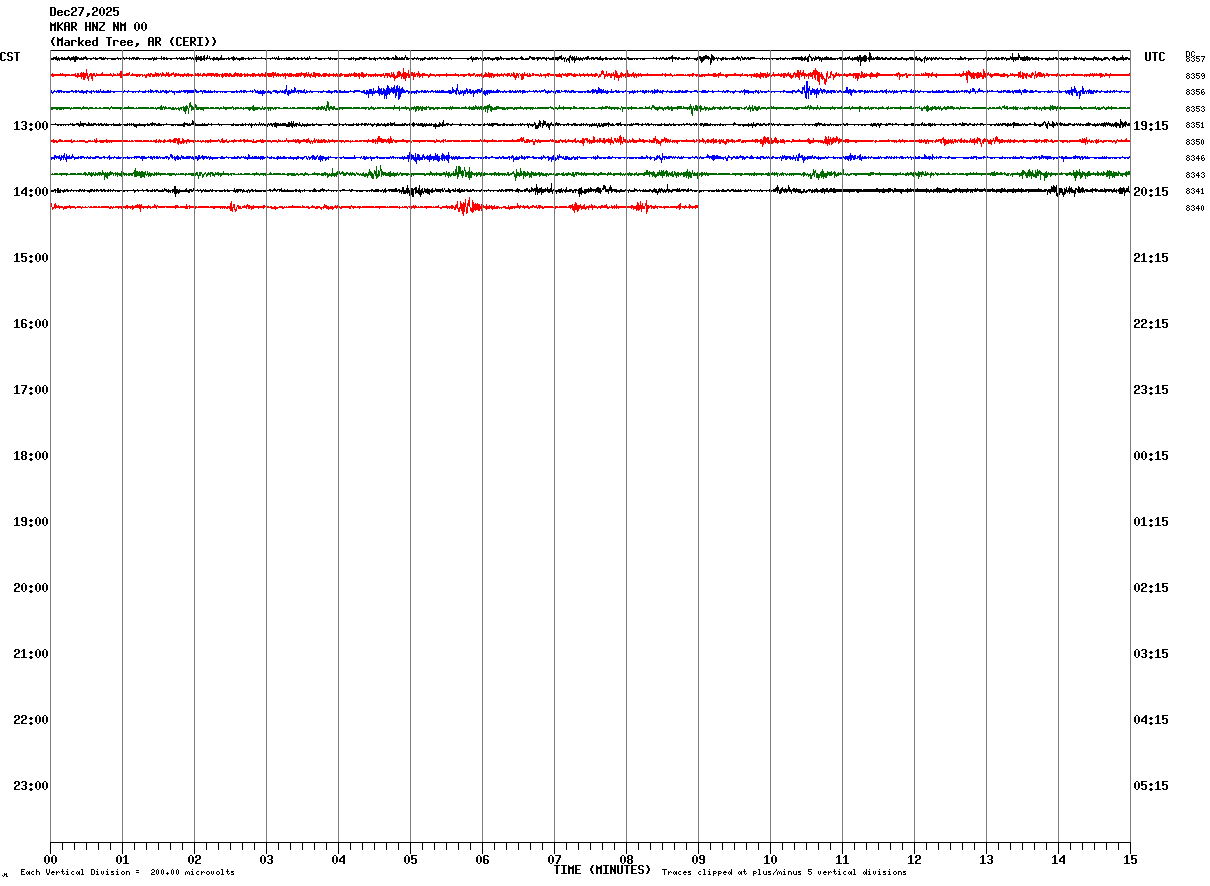This screenshot has width=1210, height=886.
Task: Select the 20:00 CST hour label
Action: pyautogui.click(x=31, y=588)
